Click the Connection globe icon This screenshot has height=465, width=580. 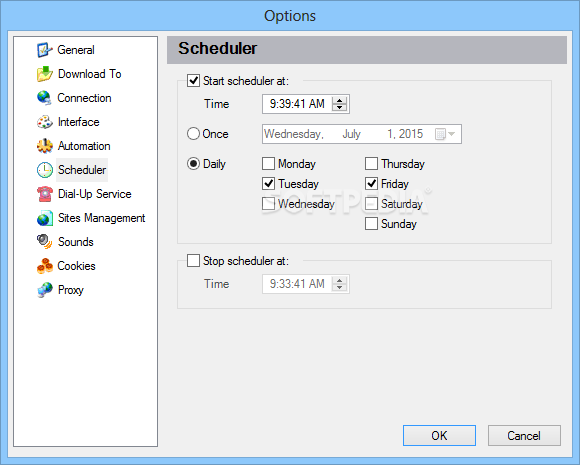click(x=44, y=98)
